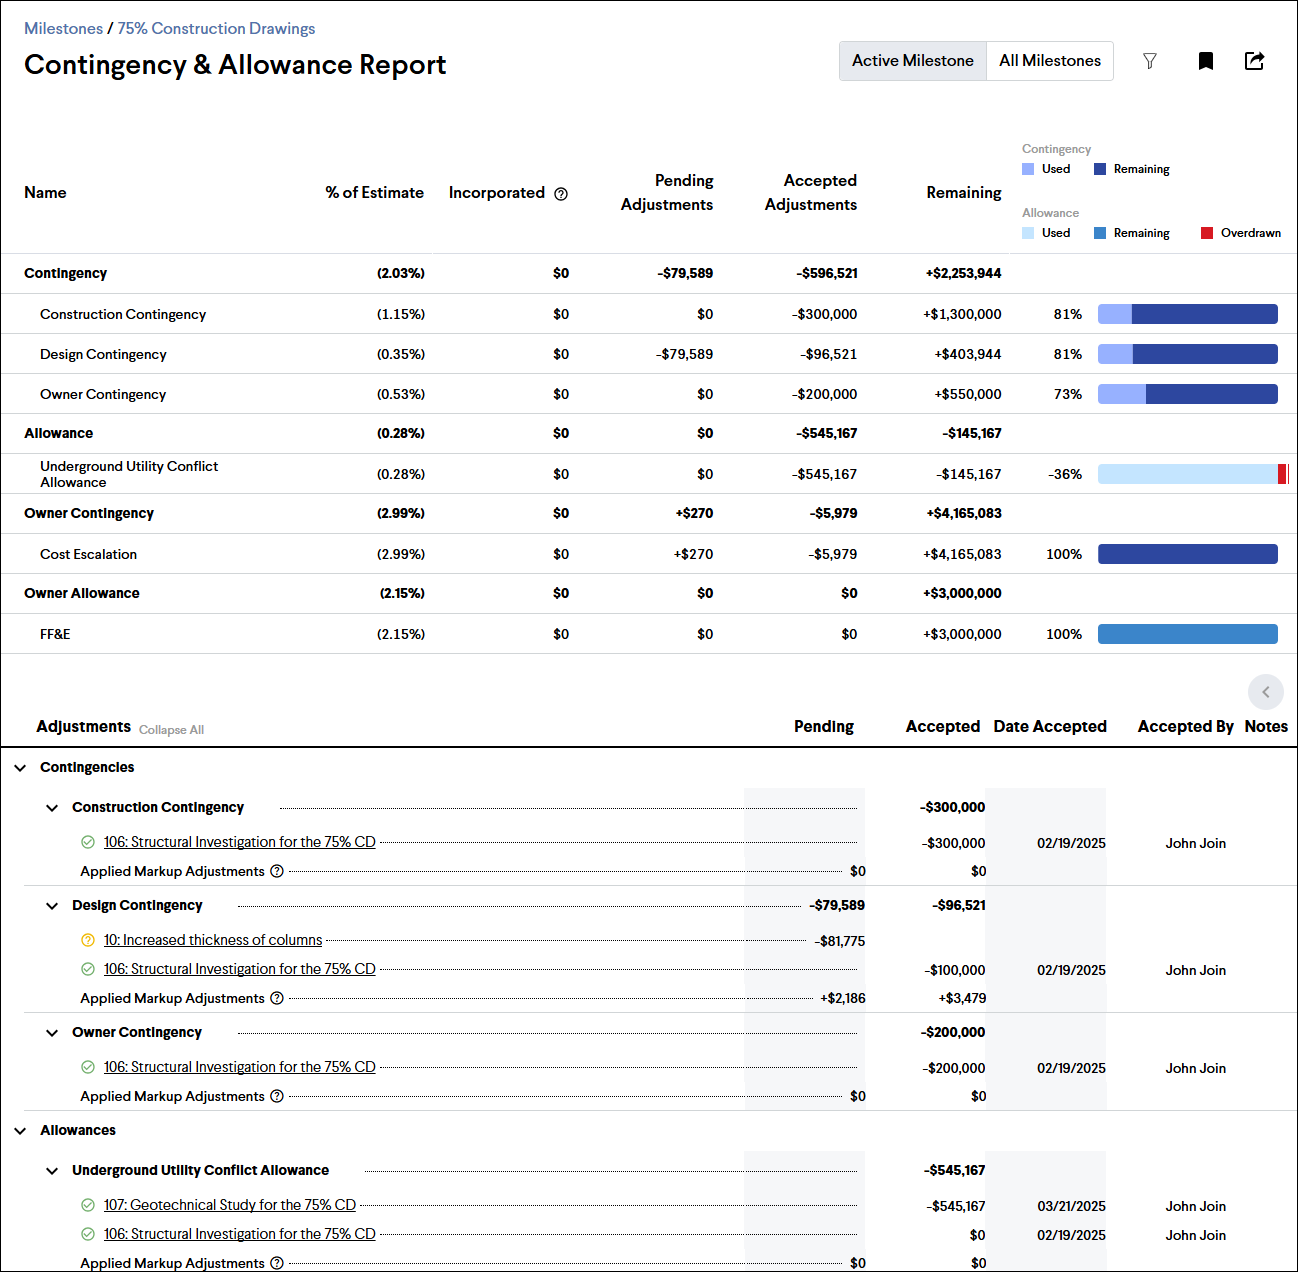Click the Applied Markup Adjustments help icon under Construction Contingency
The width and height of the screenshot is (1298, 1272).
(277, 871)
